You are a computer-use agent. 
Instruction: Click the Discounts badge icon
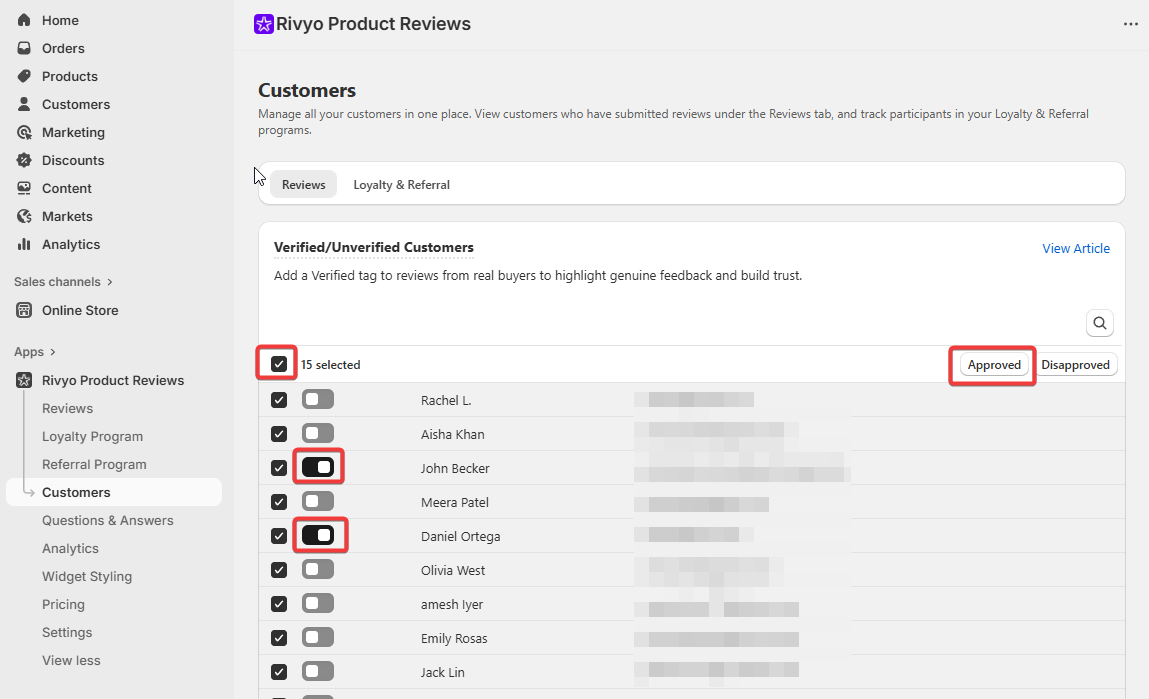(24, 160)
